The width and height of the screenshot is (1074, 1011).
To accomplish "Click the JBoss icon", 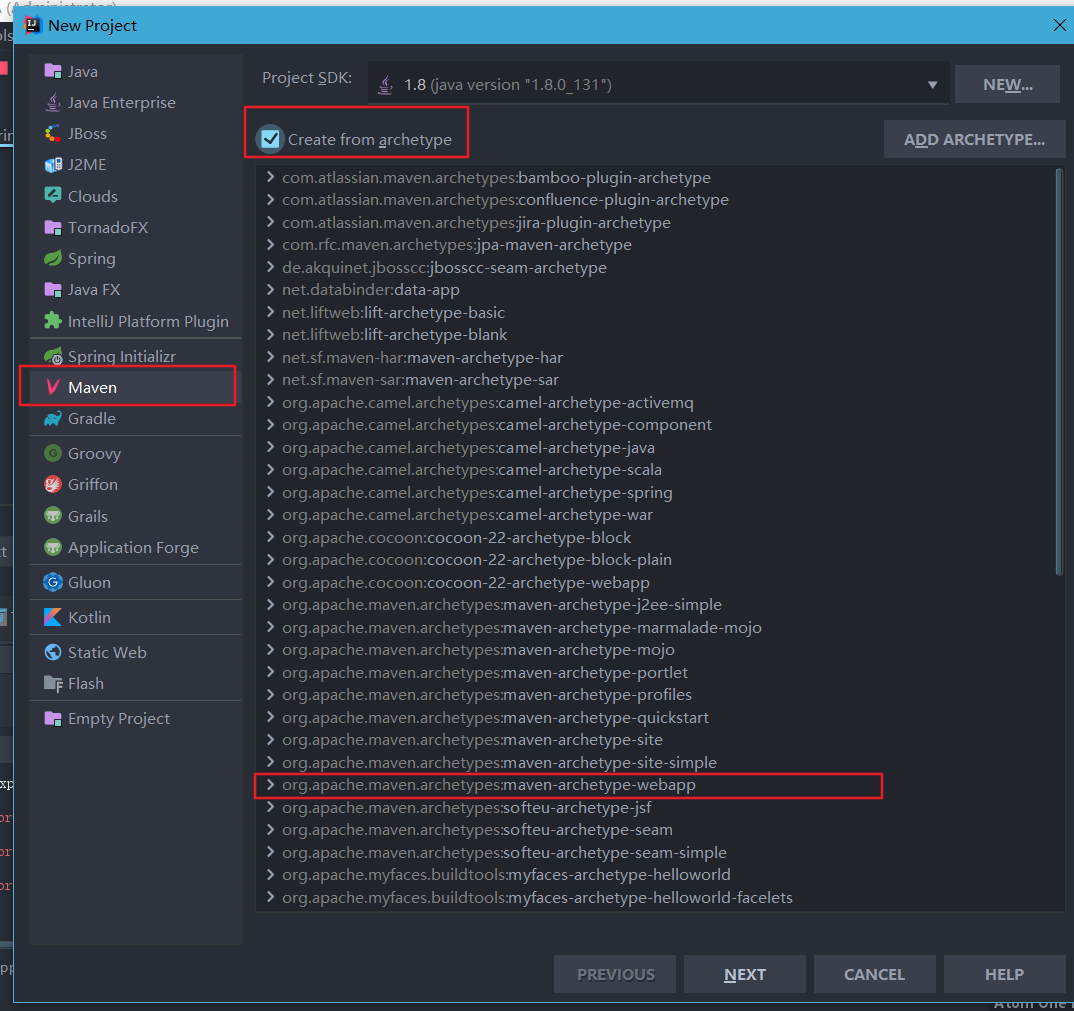I will pos(53,134).
